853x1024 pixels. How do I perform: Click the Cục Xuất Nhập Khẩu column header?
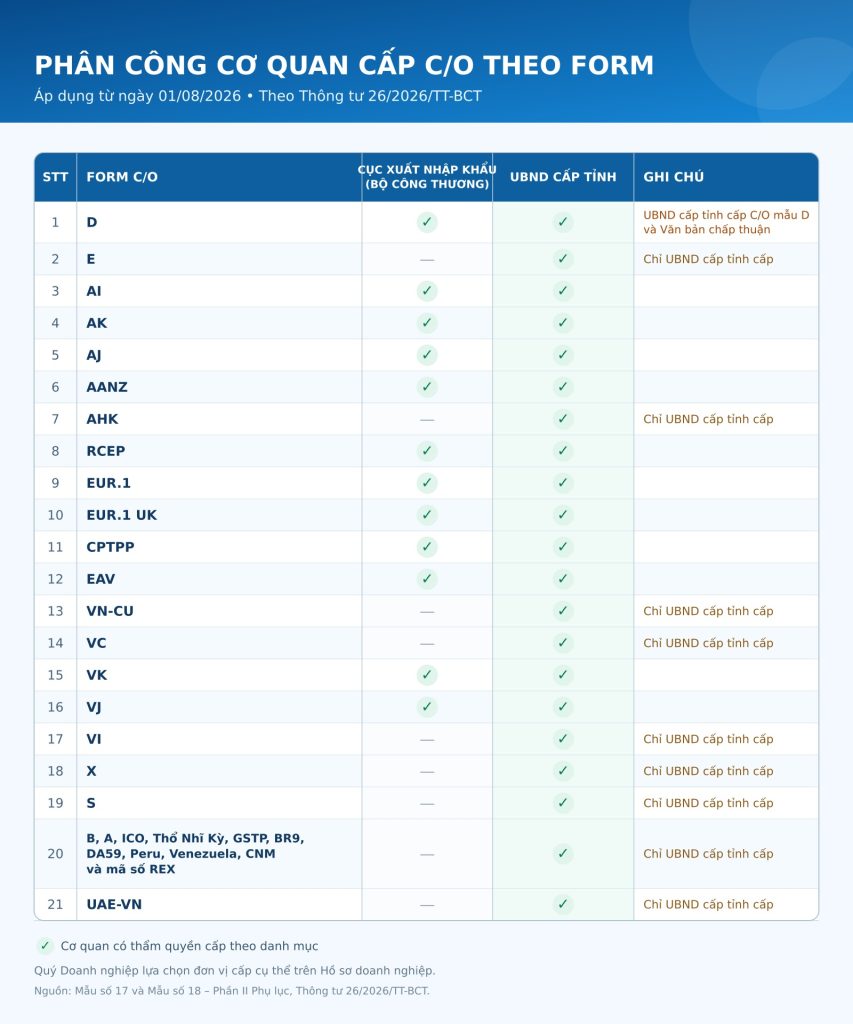click(427, 177)
